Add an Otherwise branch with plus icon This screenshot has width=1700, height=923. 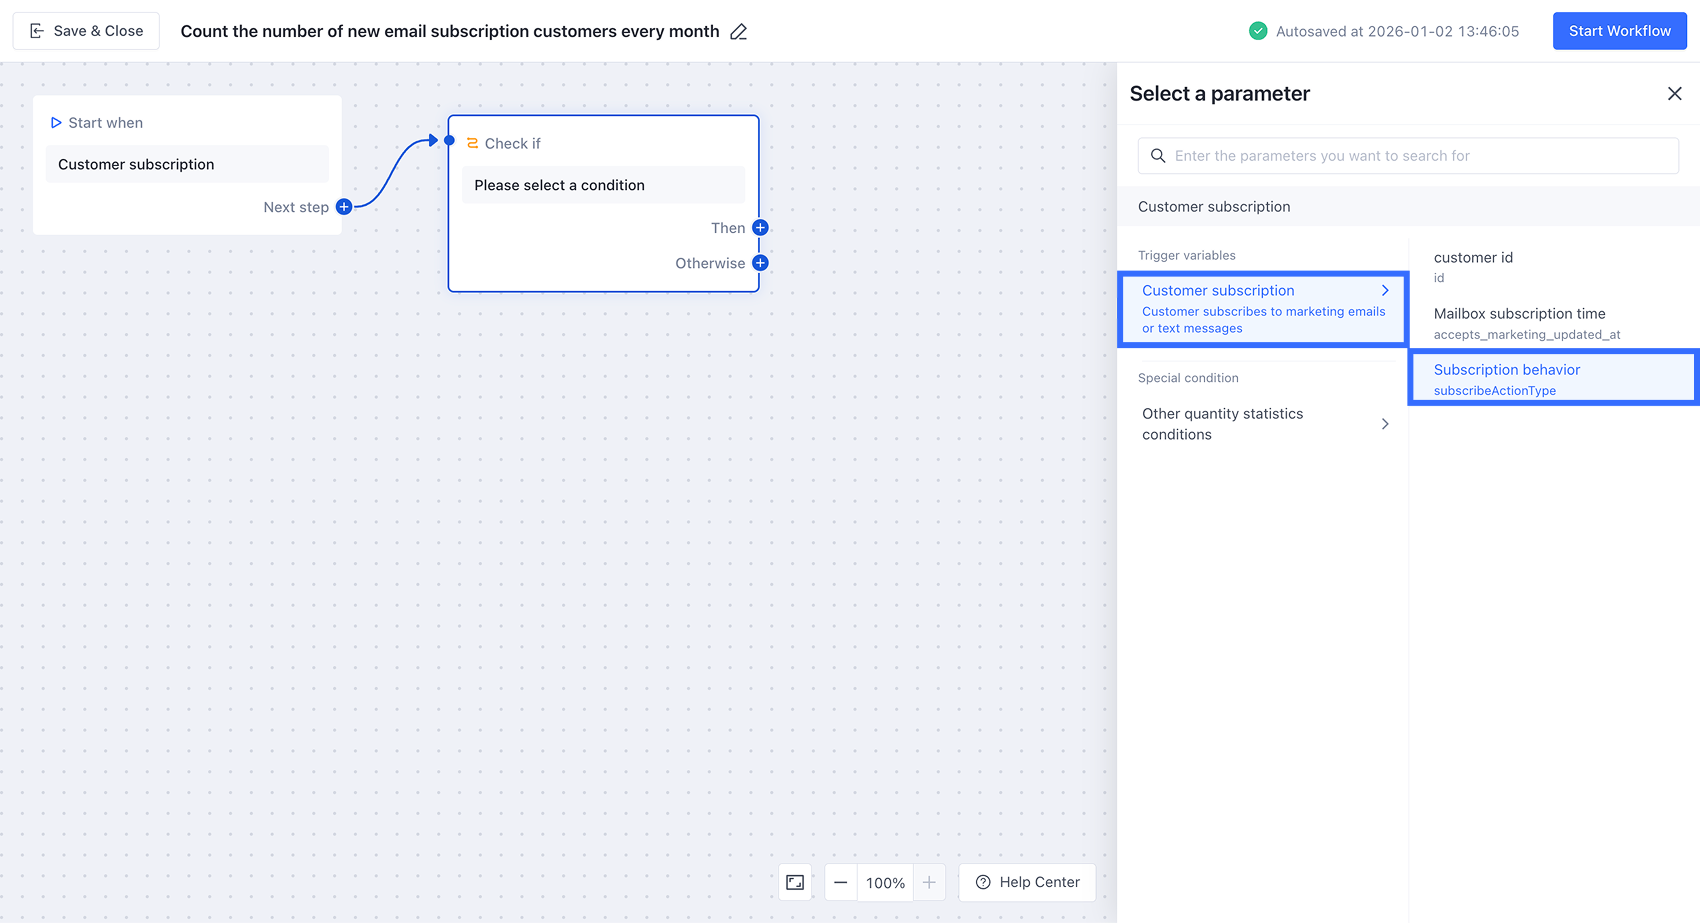click(760, 263)
